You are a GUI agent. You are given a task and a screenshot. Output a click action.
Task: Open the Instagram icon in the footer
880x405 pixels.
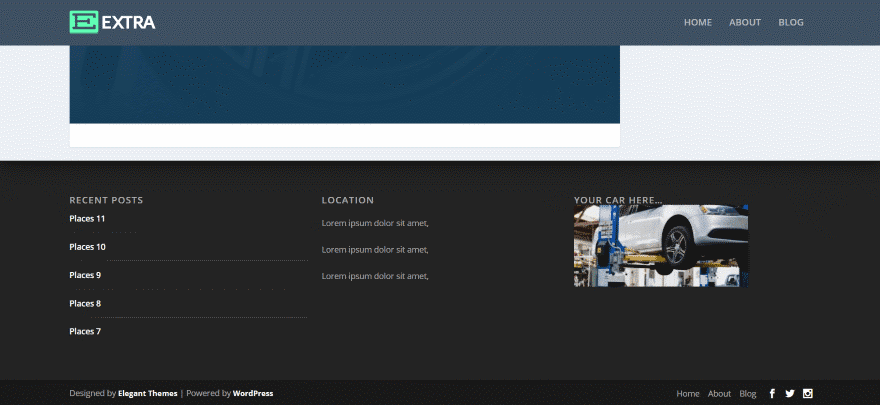pos(808,394)
